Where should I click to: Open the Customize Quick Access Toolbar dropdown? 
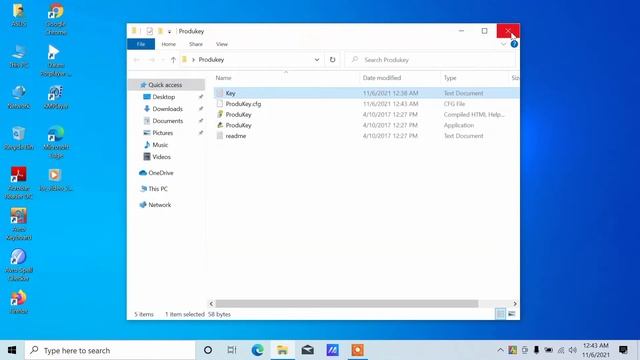tap(169, 31)
